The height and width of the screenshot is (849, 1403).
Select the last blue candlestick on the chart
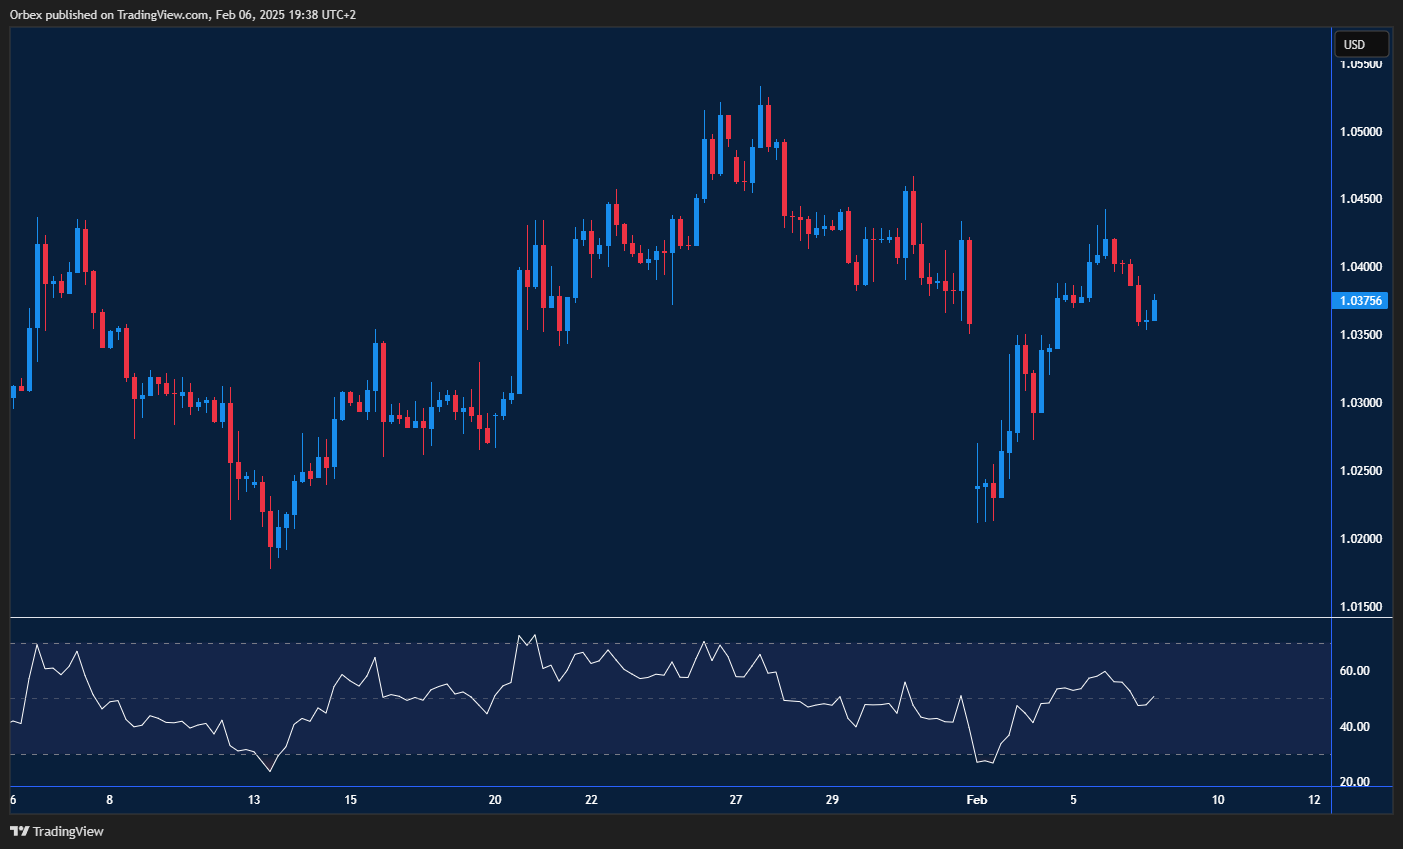click(x=1154, y=310)
